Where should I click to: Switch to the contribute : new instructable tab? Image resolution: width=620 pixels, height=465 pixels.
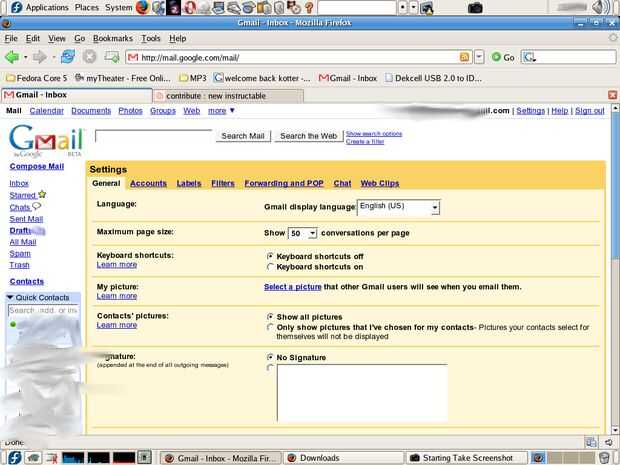click(228, 96)
